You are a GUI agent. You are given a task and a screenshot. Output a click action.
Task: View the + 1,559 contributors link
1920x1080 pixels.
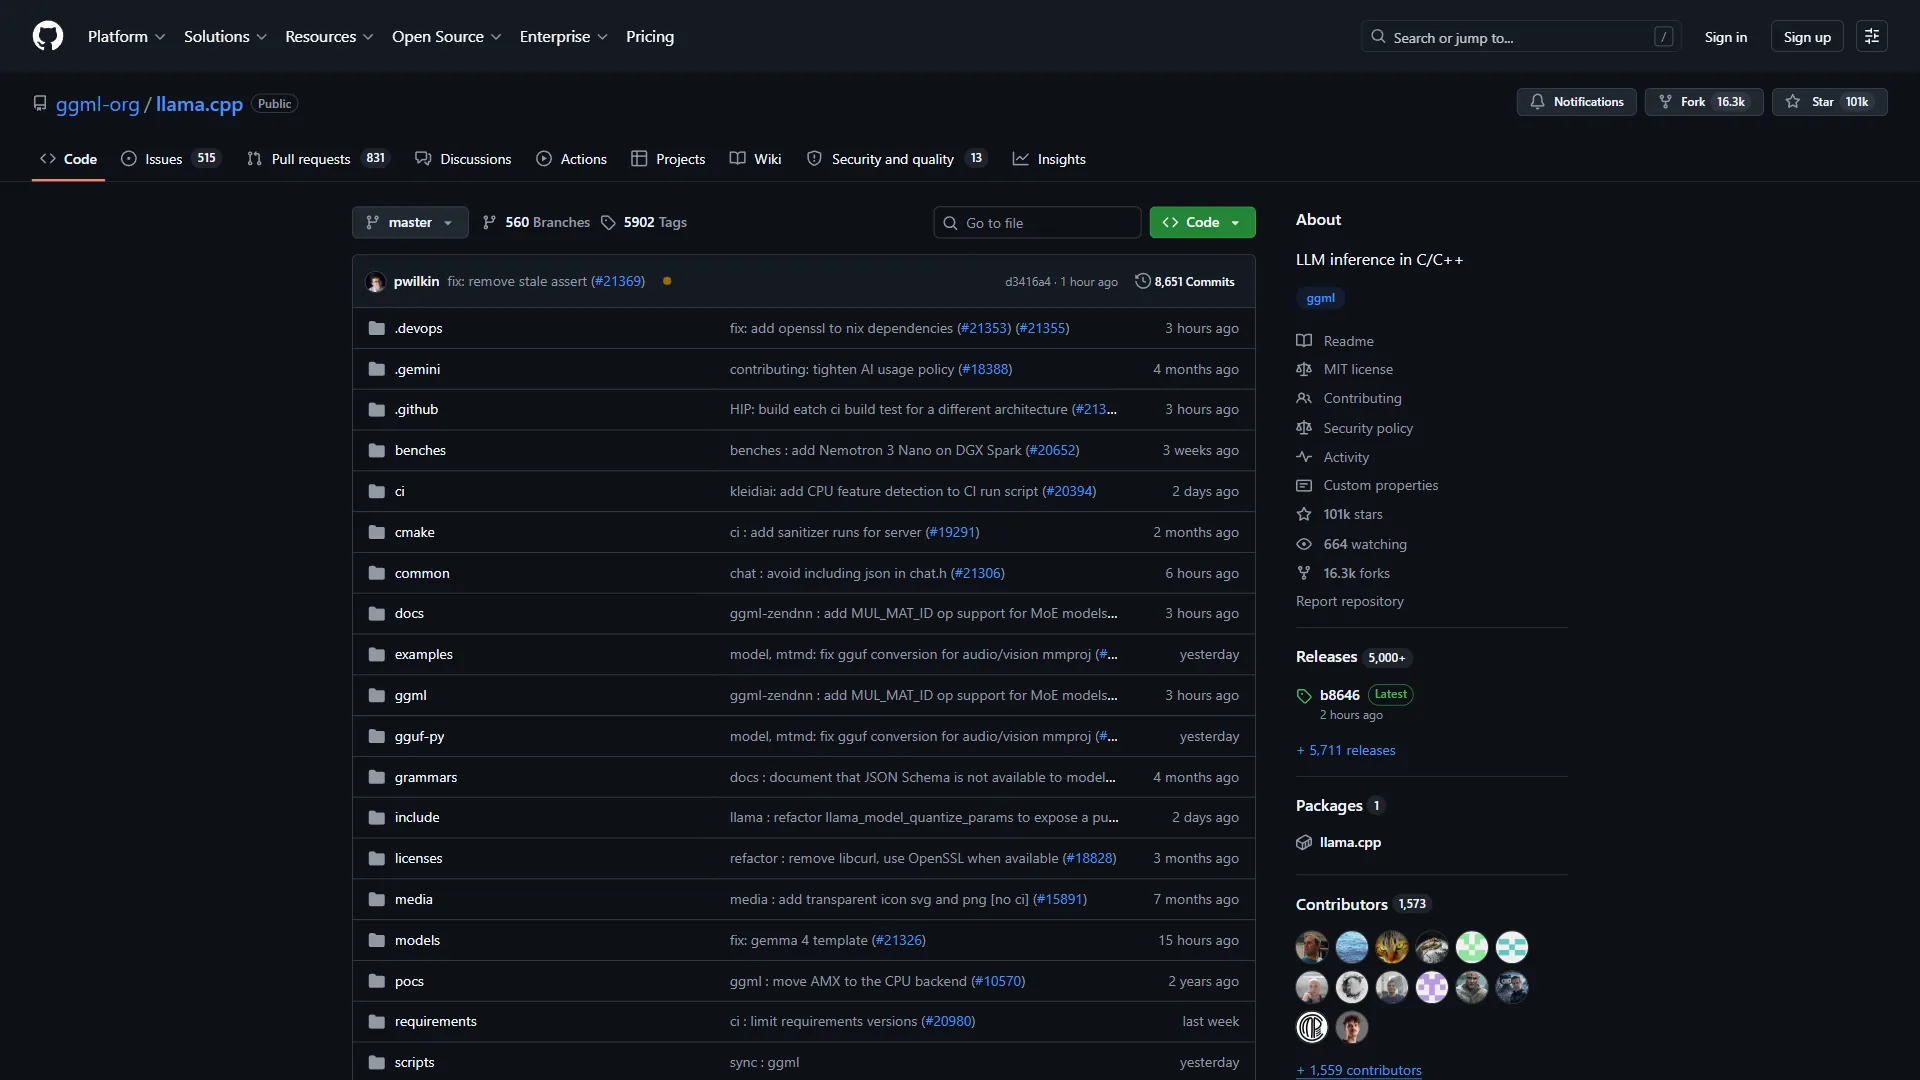pyautogui.click(x=1359, y=1070)
